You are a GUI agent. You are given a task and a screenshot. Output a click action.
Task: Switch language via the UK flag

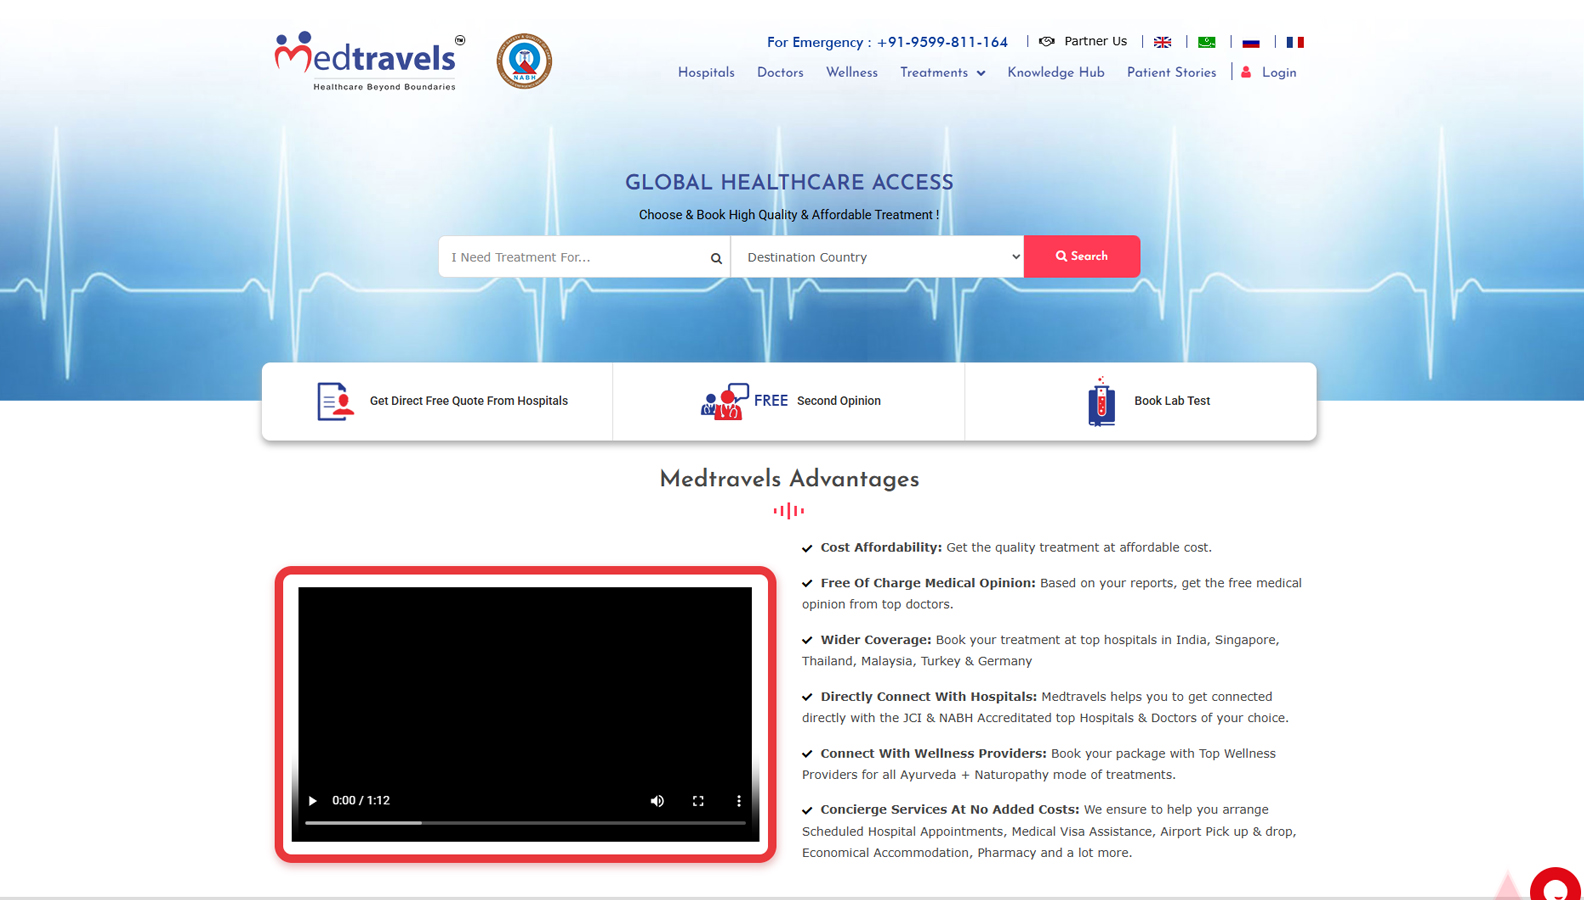(1162, 42)
